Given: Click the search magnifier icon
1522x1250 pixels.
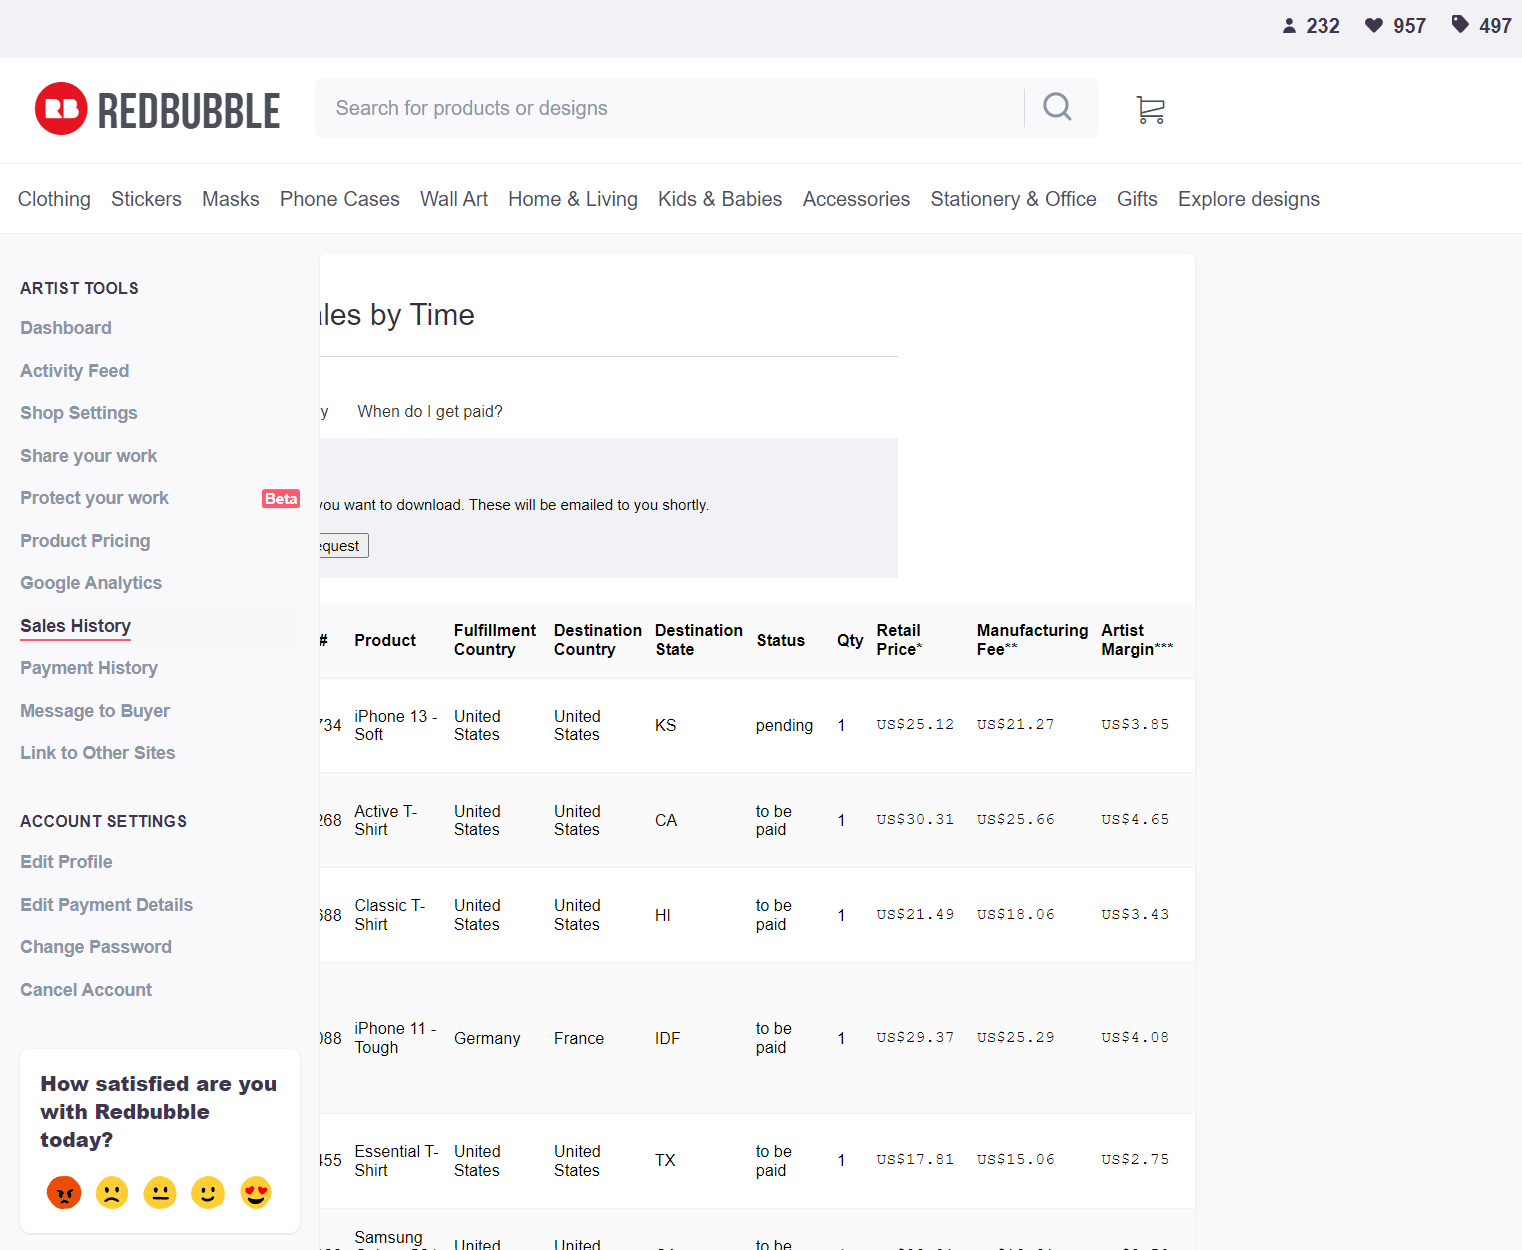Looking at the screenshot, I should tap(1058, 107).
